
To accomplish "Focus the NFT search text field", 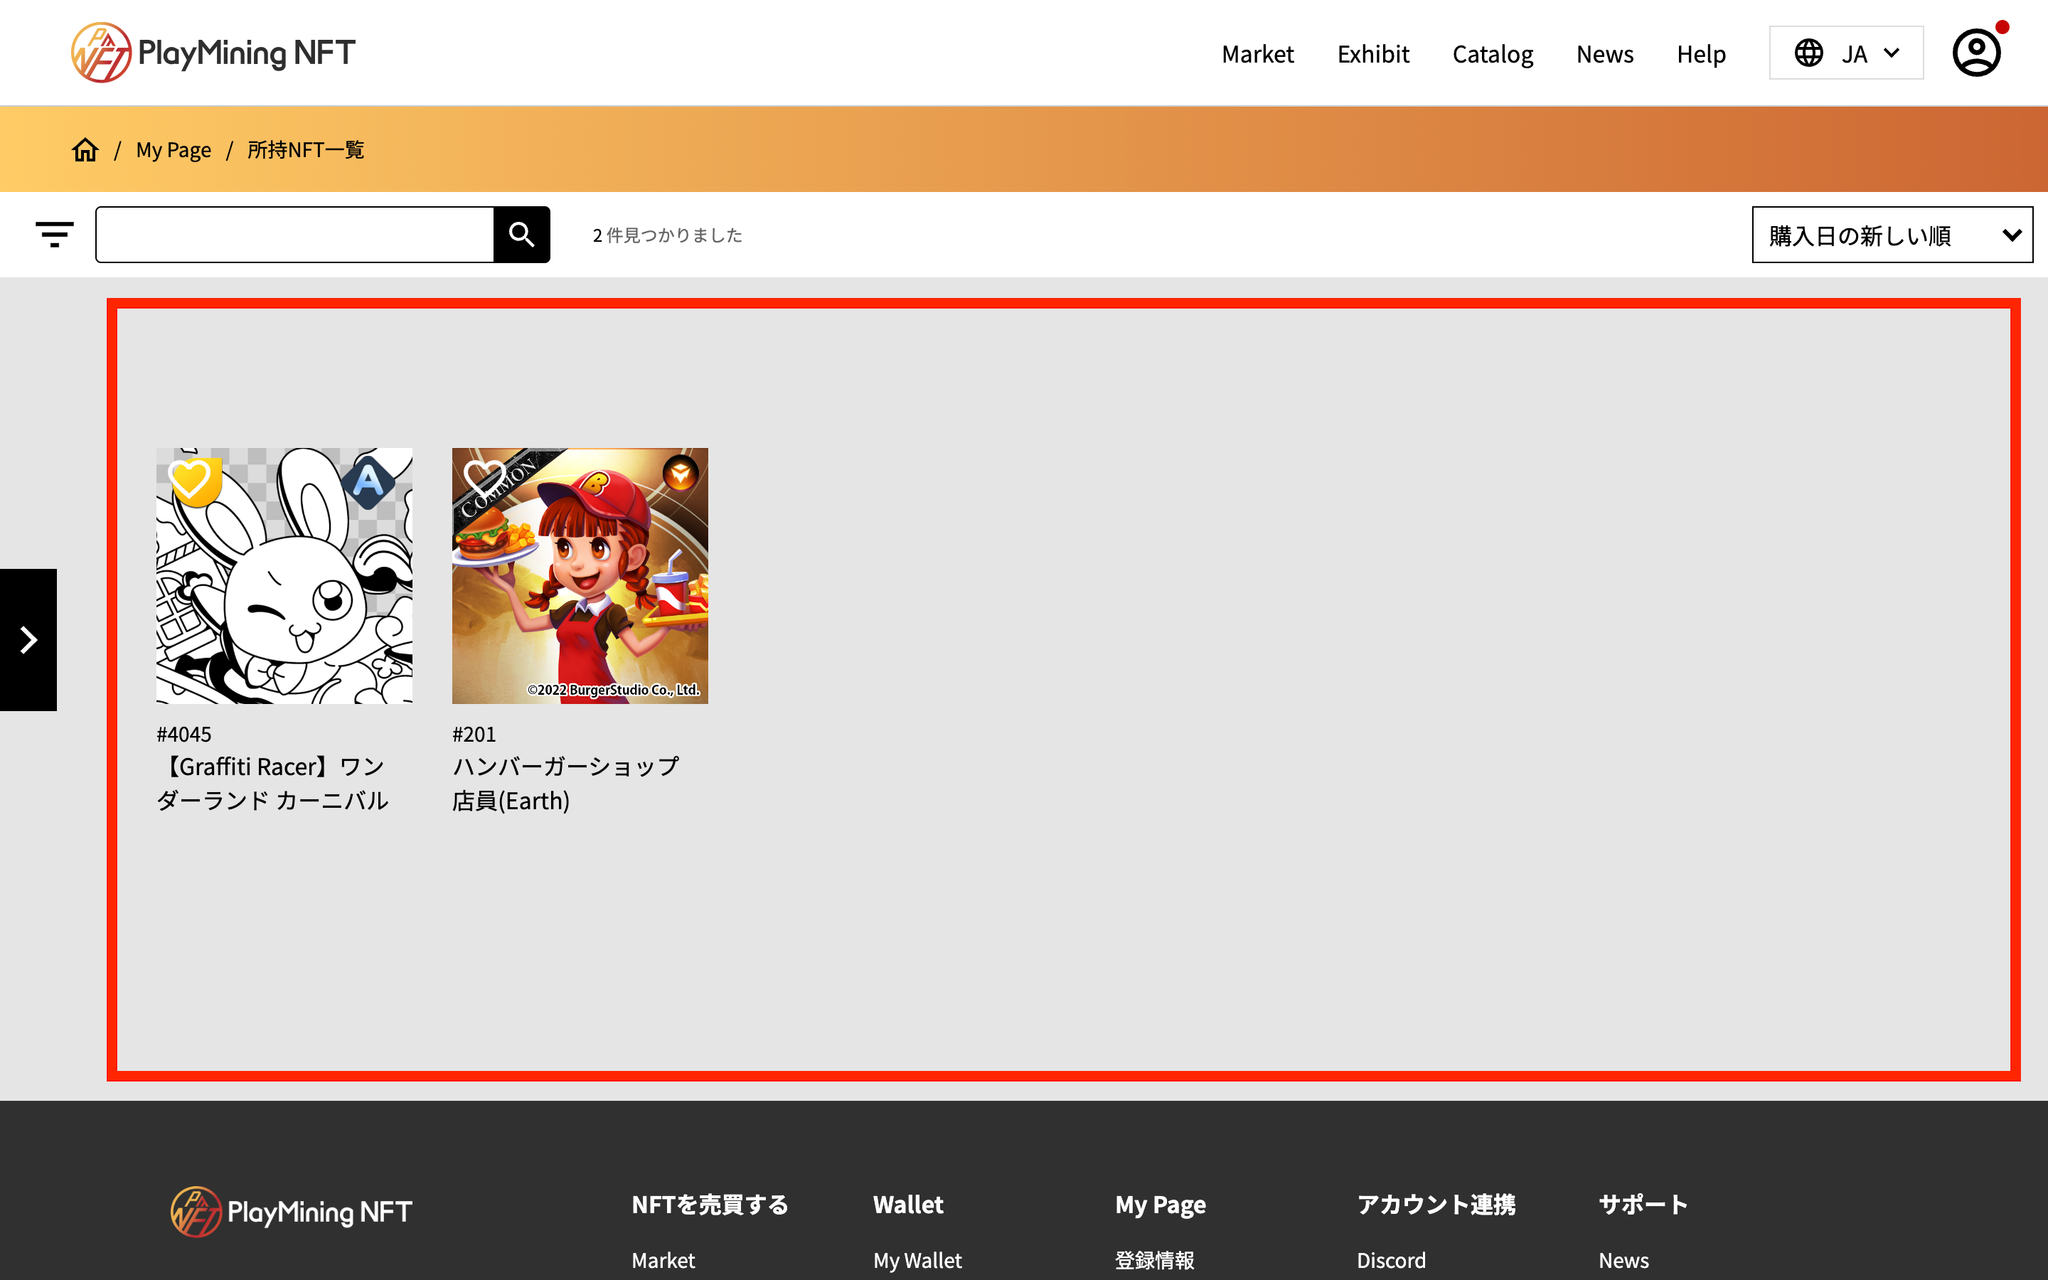I will click(295, 235).
